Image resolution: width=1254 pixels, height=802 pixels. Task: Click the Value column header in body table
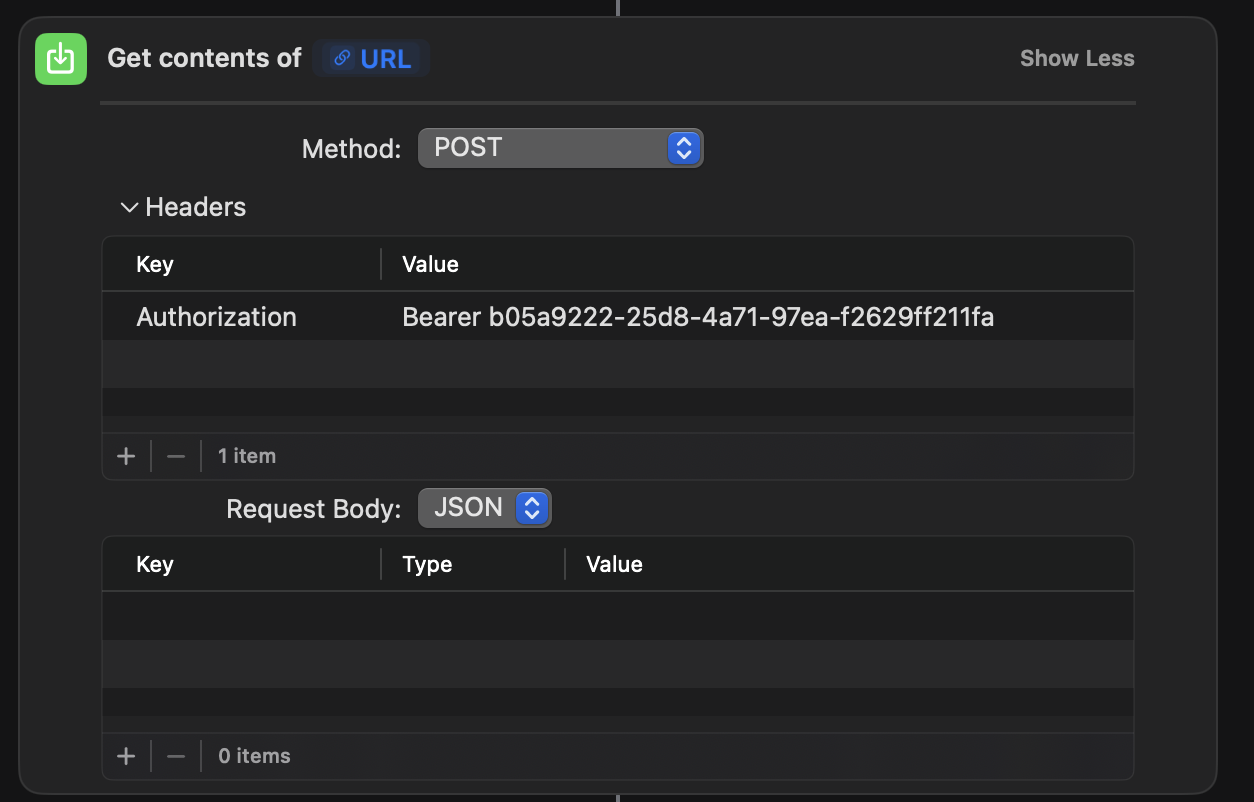(614, 565)
